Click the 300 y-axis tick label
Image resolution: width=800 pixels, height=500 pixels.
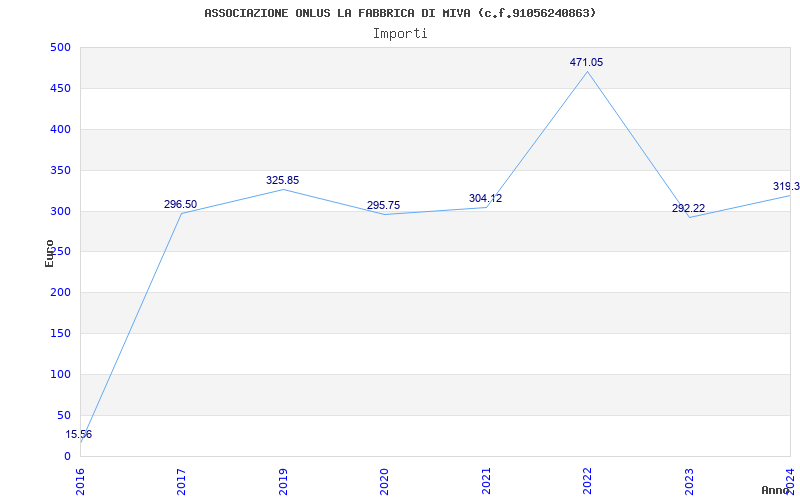point(60,211)
